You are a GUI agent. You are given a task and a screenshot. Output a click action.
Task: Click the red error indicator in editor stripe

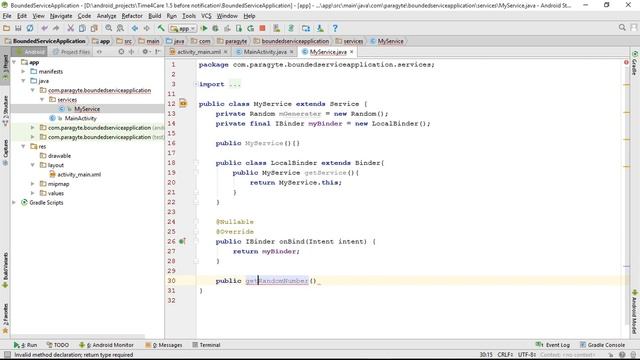pyautogui.click(x=626, y=62)
